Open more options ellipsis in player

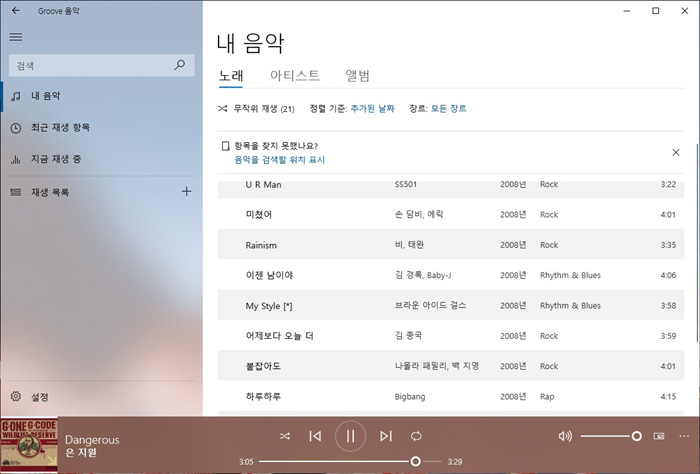point(683,436)
